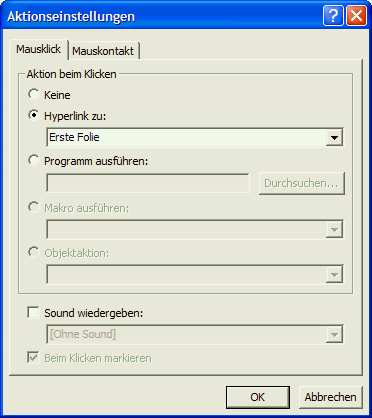372x418 pixels.
Task: Click the Durchsuchen... button
Action: pyautogui.click(x=302, y=183)
